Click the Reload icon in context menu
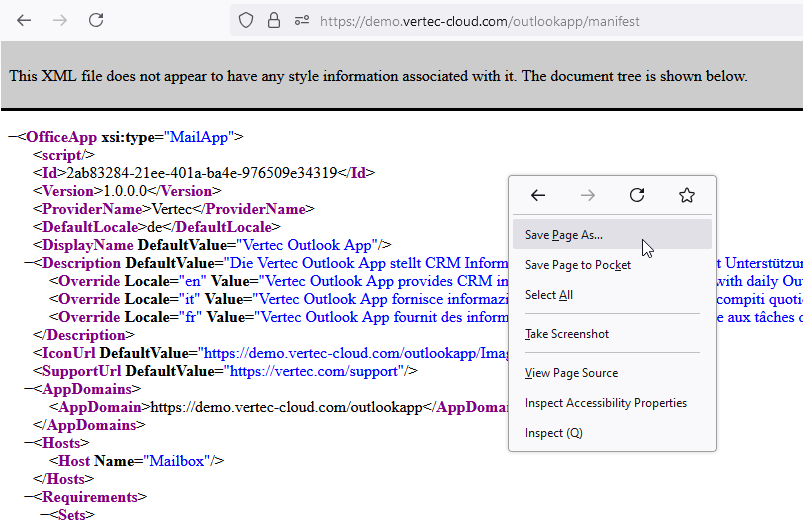 [x=637, y=196]
